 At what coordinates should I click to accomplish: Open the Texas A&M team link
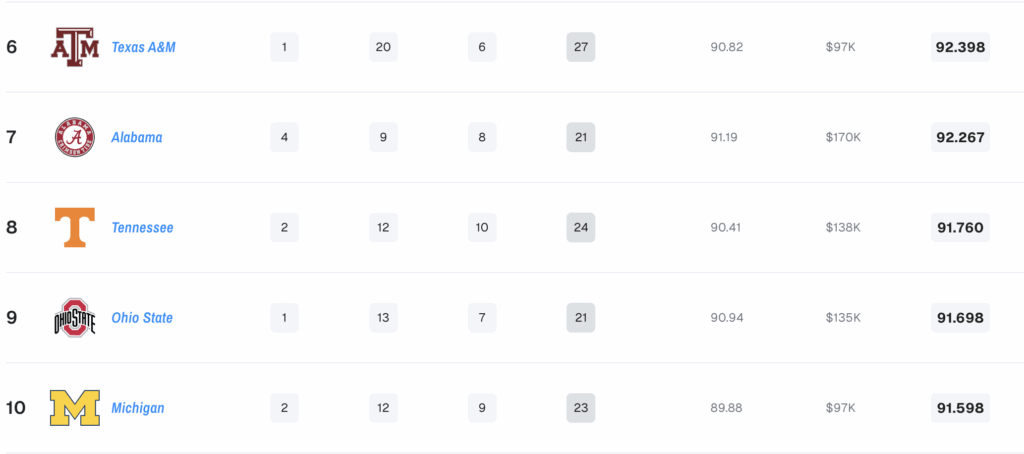144,47
